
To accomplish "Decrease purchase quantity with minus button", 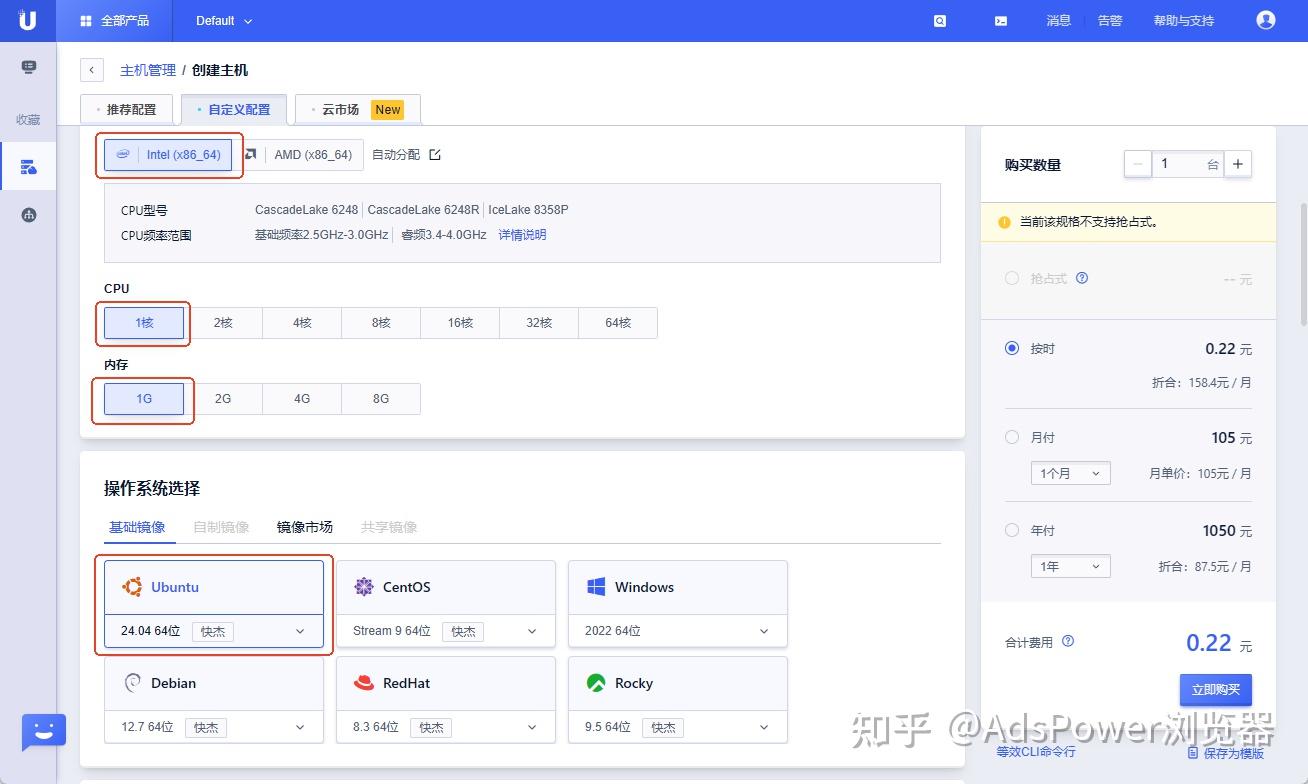I will point(1137,164).
